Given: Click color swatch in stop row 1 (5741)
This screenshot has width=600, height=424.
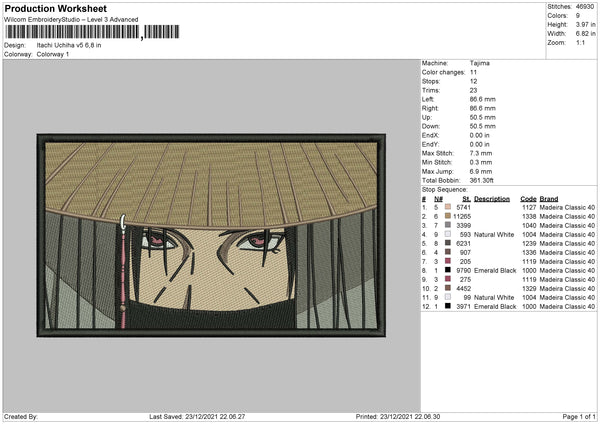Looking at the screenshot, I should (448, 207).
